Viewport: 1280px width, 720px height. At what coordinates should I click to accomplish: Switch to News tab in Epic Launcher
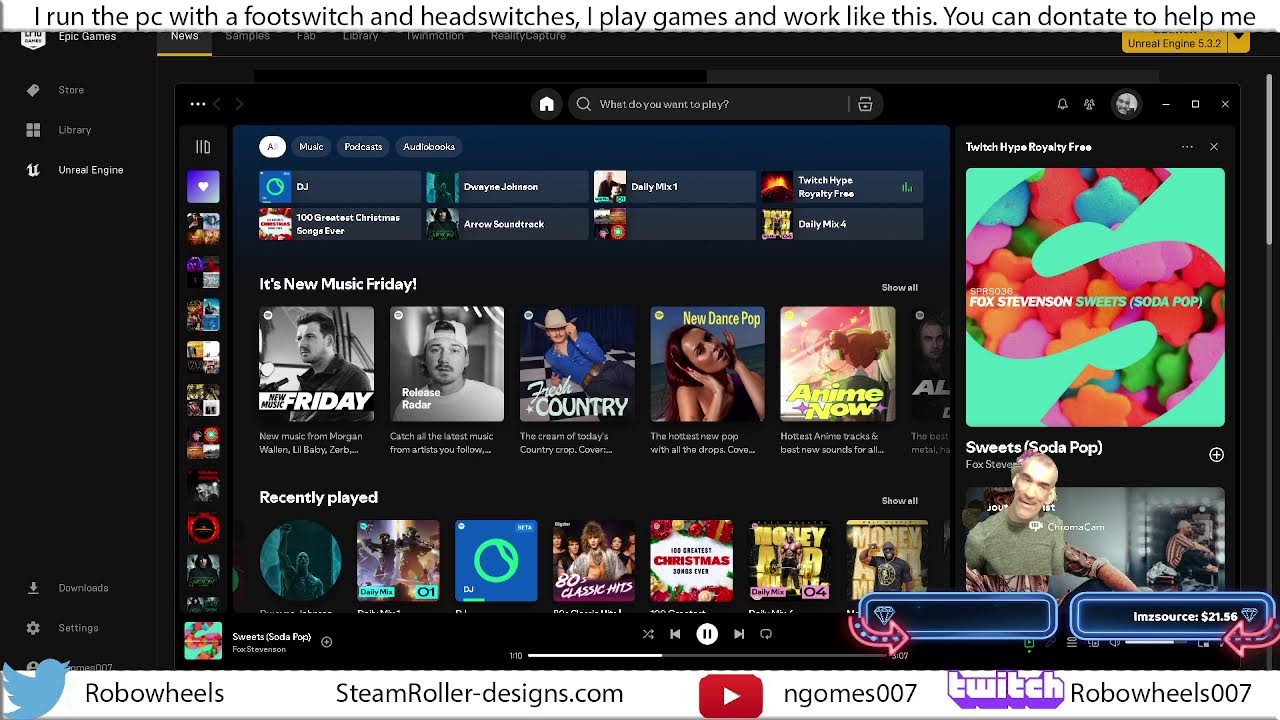184,36
